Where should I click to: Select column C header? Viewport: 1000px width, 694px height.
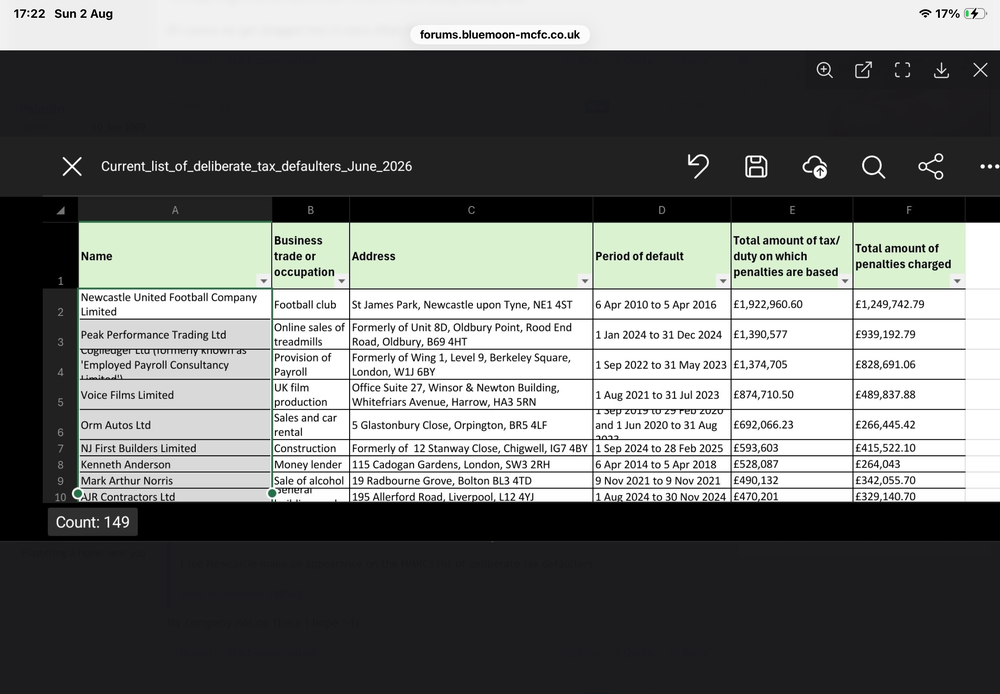[471, 210]
